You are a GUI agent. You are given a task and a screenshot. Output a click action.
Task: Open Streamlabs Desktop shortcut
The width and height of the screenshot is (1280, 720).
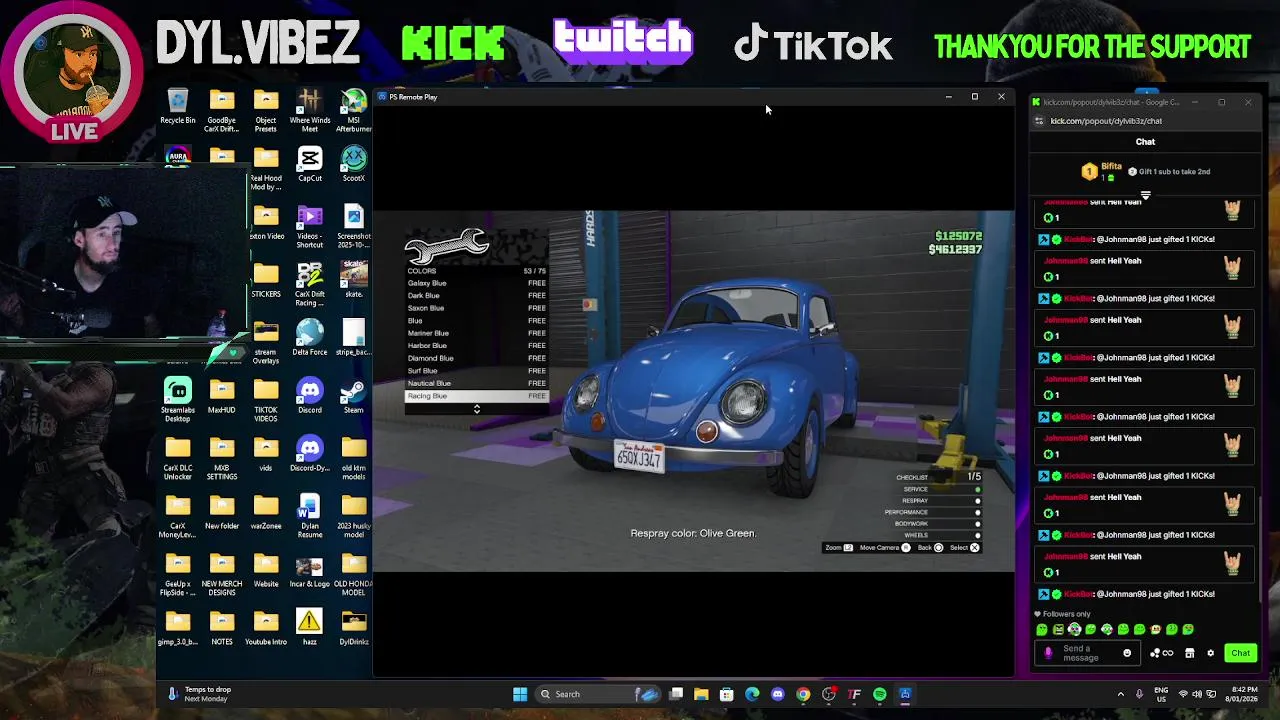click(178, 400)
